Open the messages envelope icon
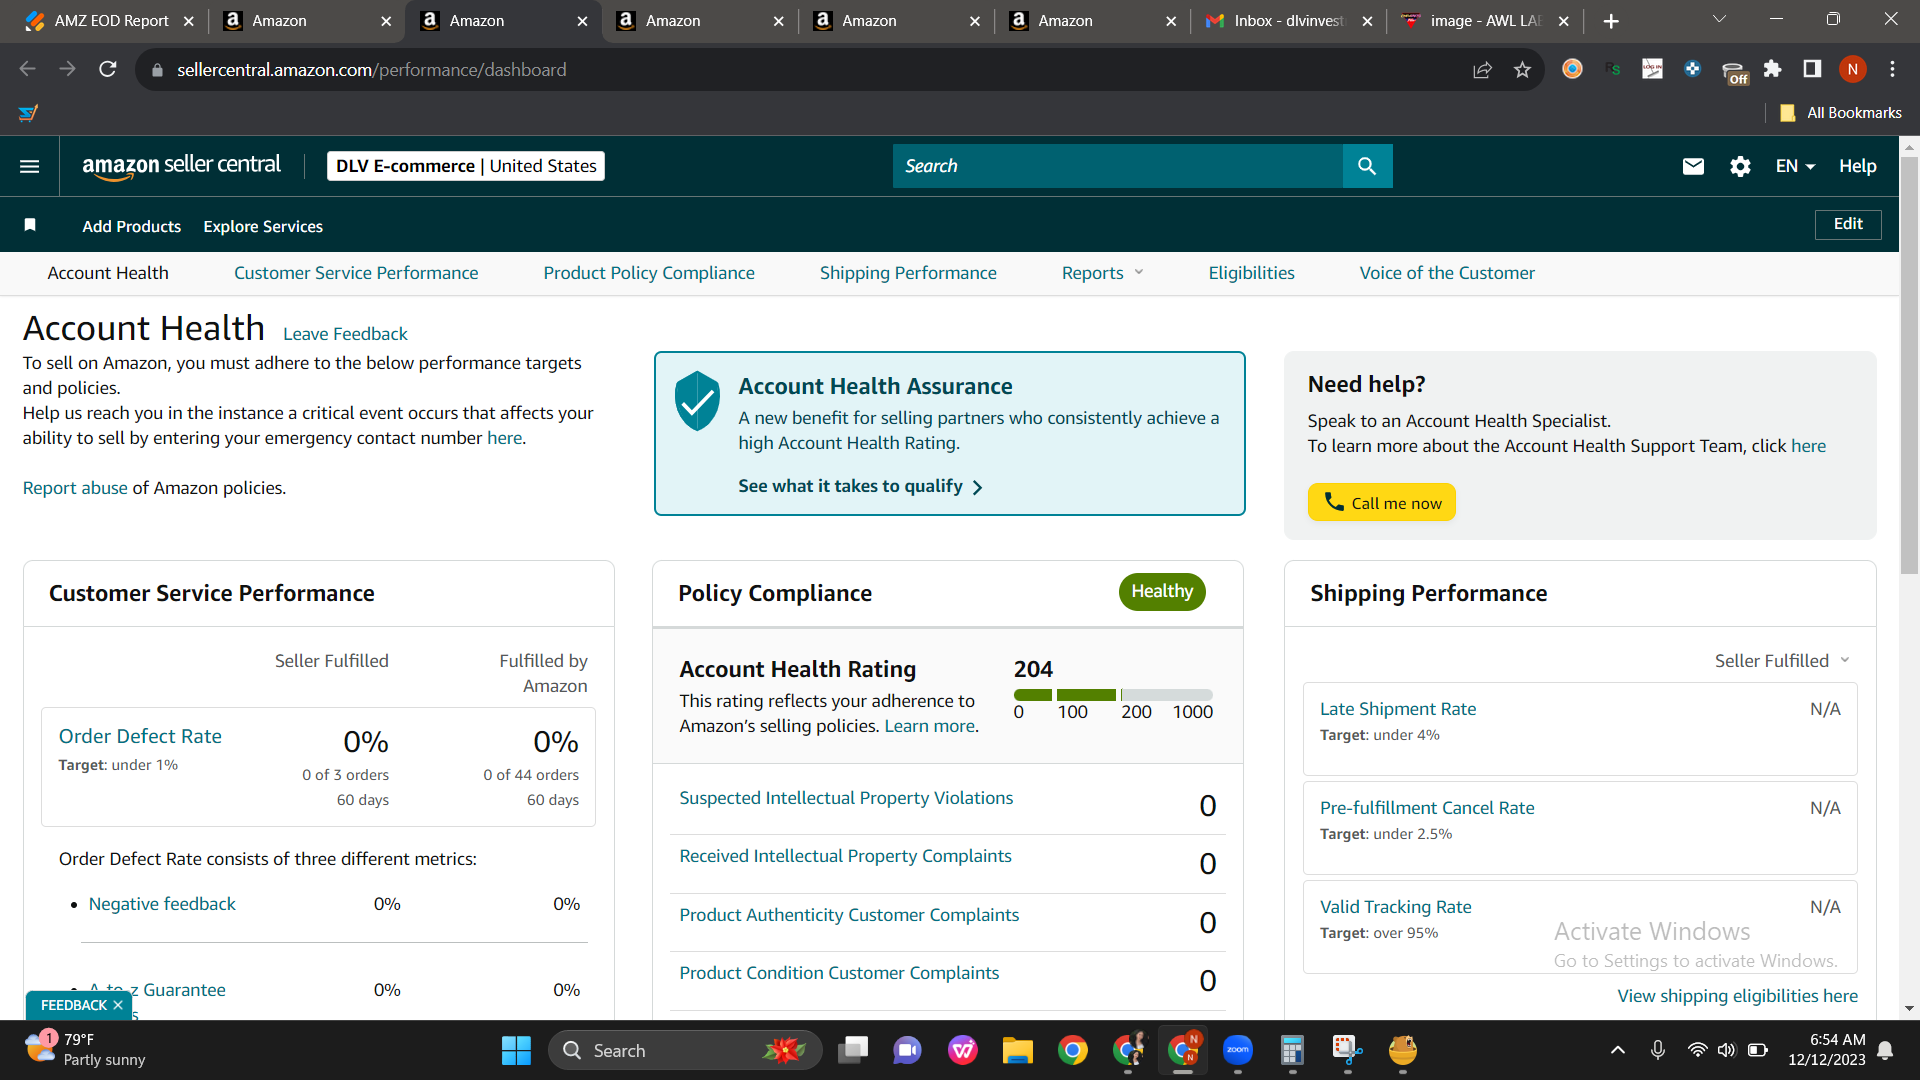1920x1080 pixels. pos(1693,166)
